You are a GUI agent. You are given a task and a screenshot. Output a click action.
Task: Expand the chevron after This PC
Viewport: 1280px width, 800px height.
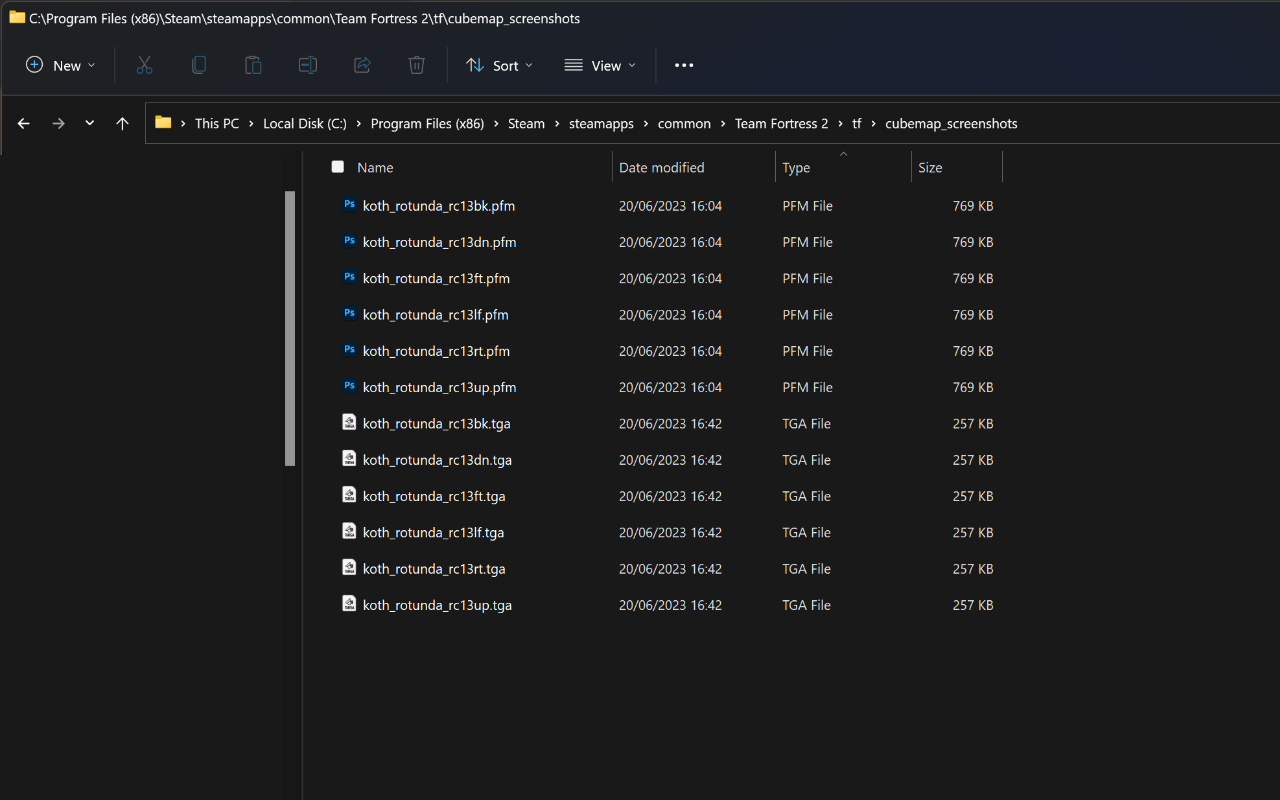(251, 124)
